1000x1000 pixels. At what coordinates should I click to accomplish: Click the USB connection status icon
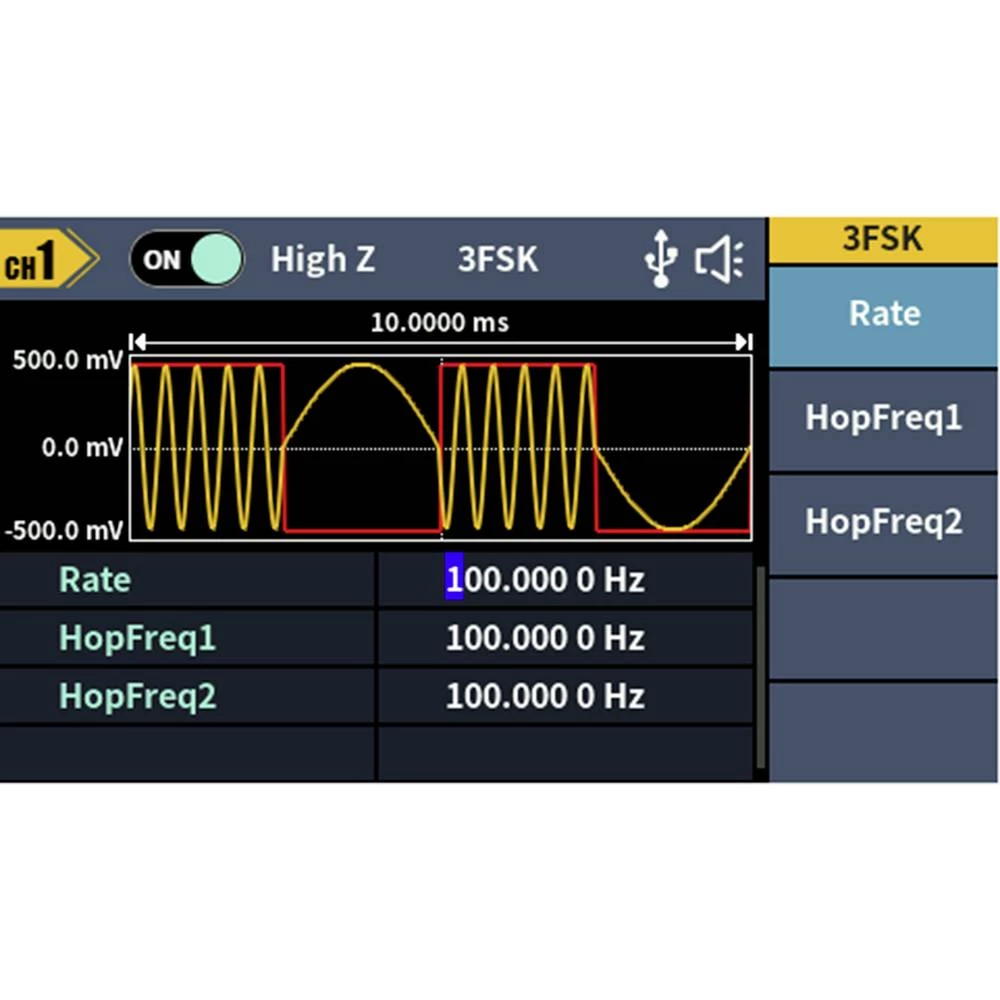tap(660, 261)
